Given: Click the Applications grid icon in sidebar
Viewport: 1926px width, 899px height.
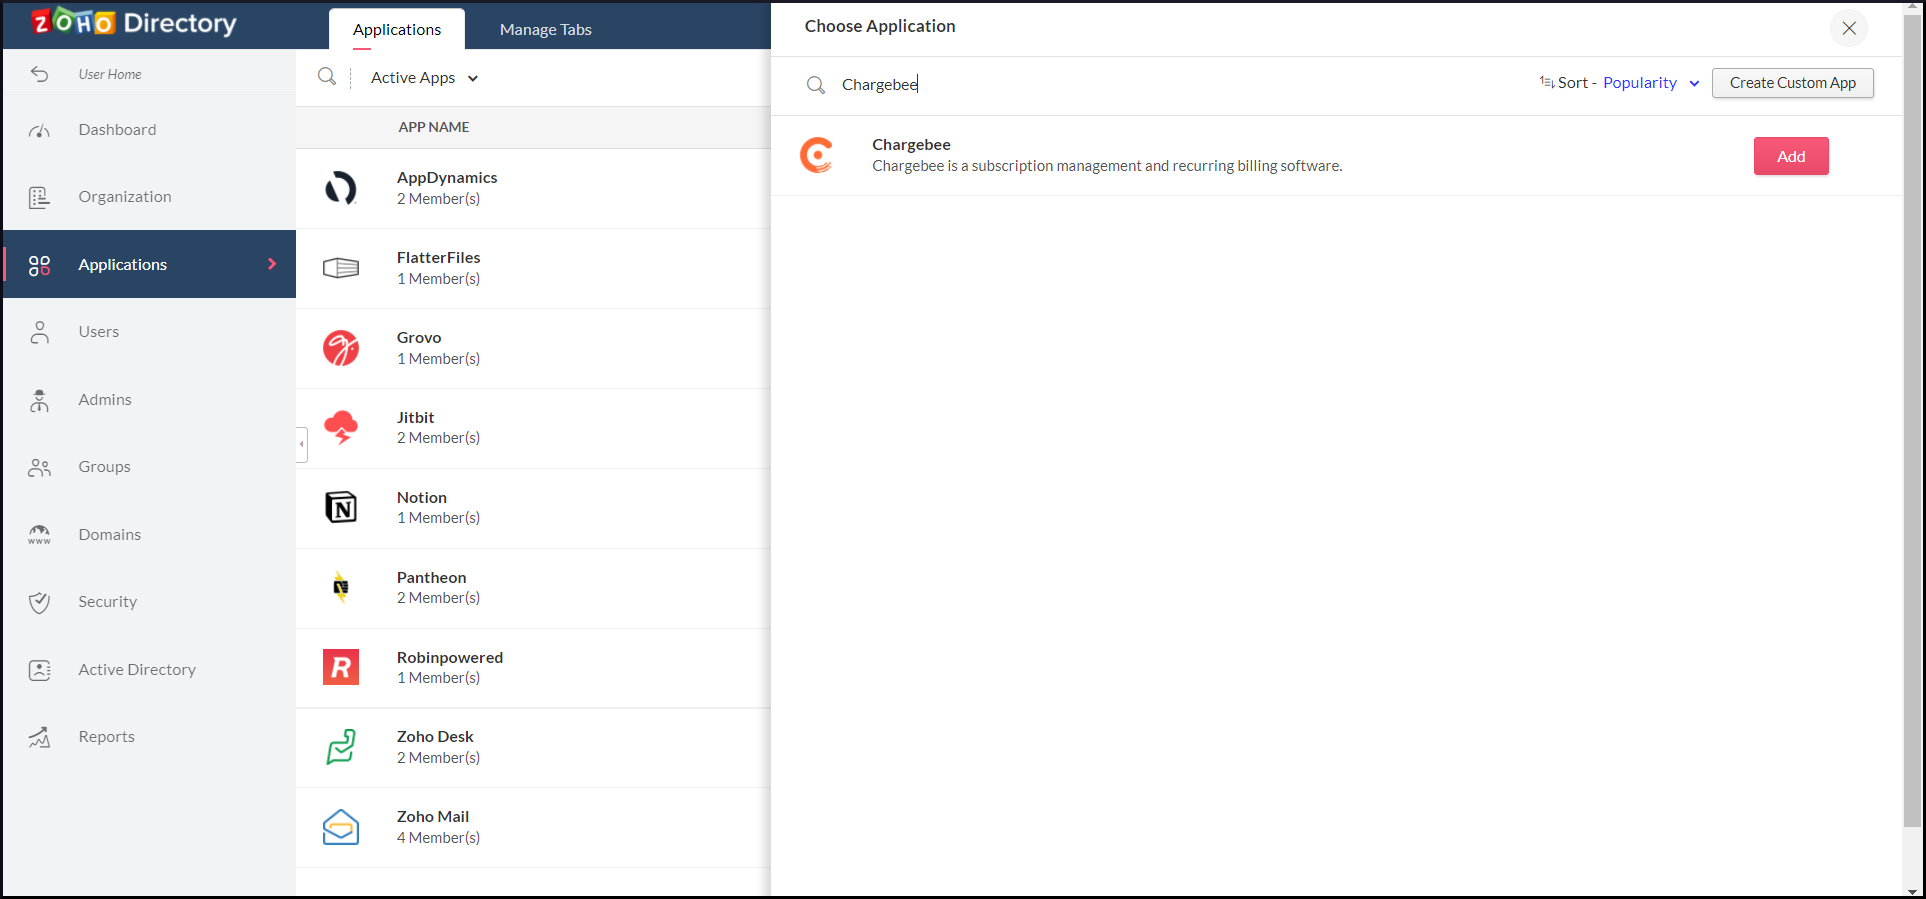Looking at the screenshot, I should 39,265.
